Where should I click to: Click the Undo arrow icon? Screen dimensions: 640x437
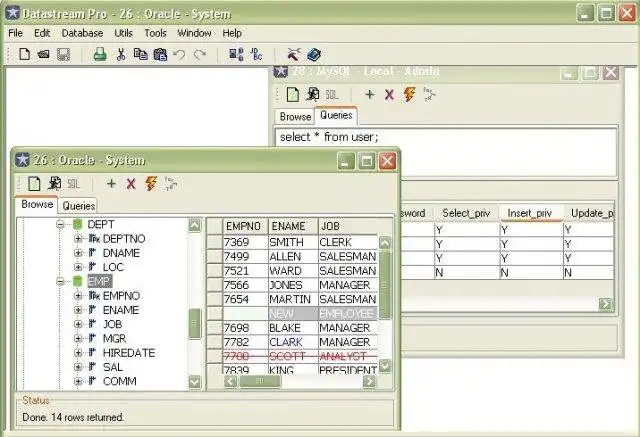[180, 54]
